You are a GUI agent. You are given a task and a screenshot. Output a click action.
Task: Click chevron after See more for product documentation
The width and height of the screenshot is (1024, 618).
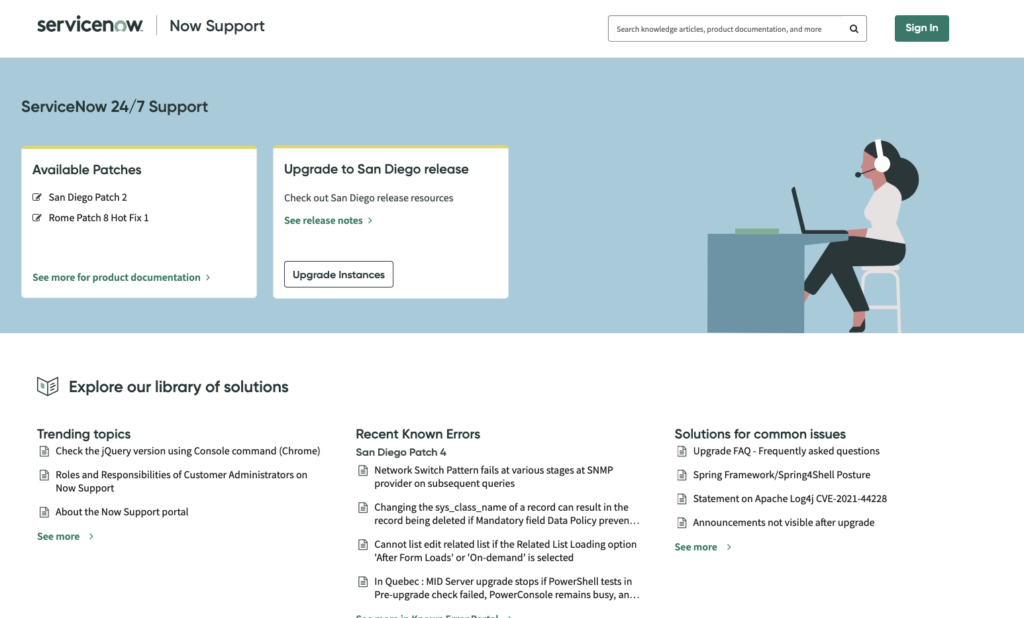(208, 278)
